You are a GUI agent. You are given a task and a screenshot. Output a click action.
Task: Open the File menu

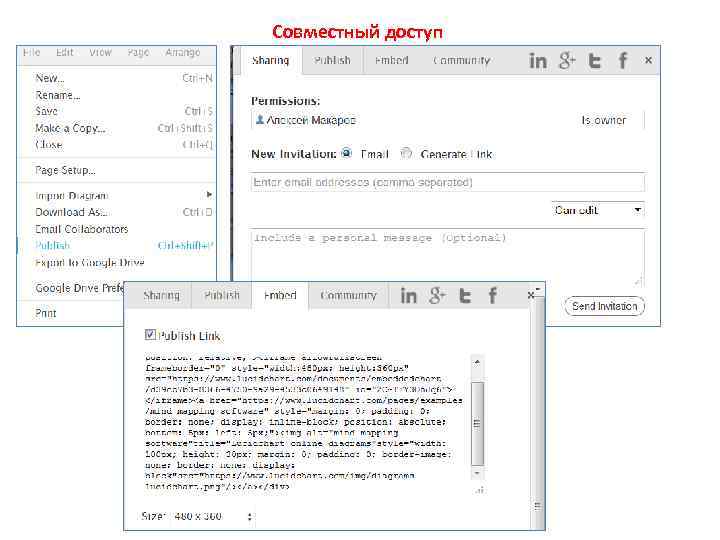[x=32, y=52]
